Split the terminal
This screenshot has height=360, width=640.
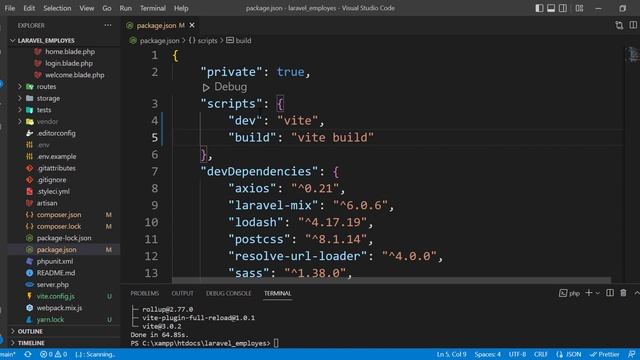(x=610, y=293)
